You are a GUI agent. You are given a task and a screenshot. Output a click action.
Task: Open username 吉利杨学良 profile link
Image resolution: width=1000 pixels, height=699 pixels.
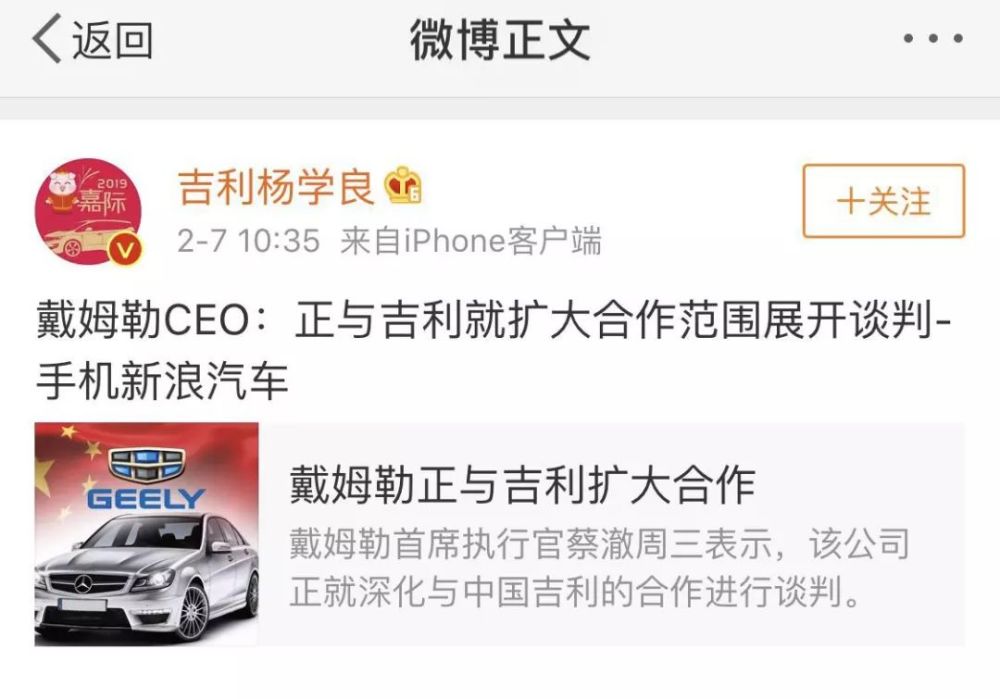click(x=276, y=188)
